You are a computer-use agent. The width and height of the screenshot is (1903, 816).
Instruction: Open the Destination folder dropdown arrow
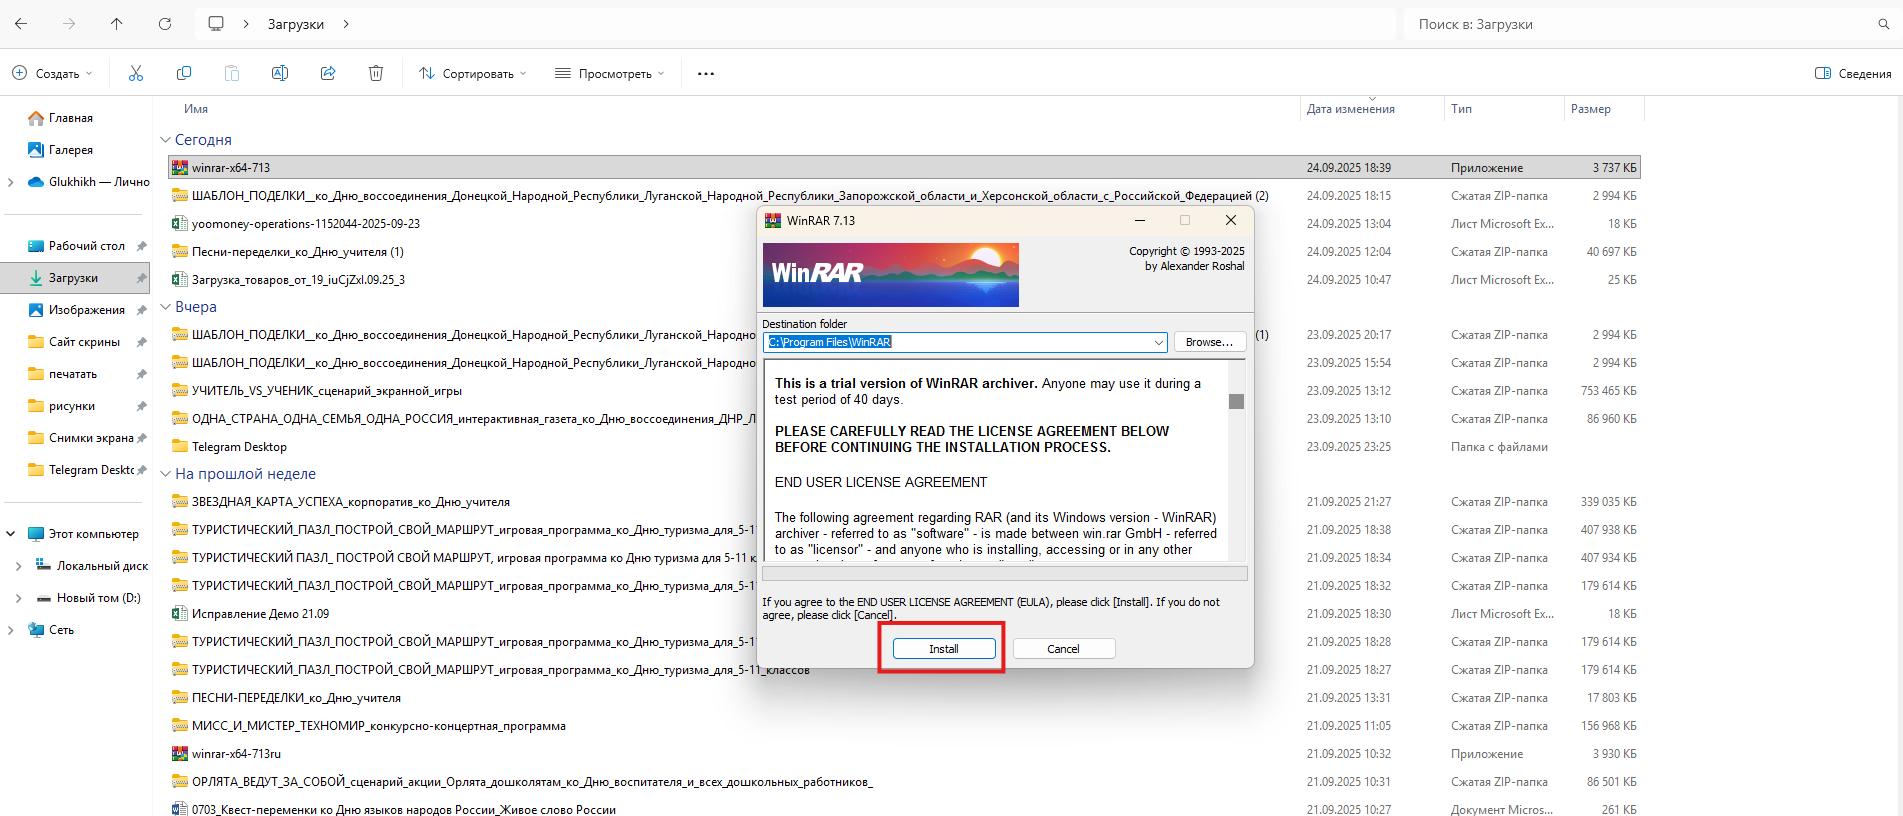1158,342
